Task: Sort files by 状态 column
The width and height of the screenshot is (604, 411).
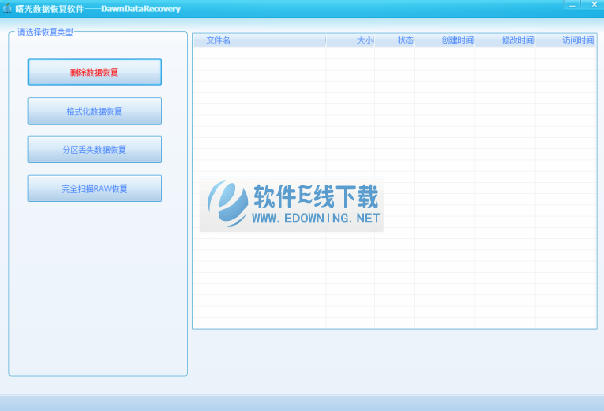Action: (404, 41)
